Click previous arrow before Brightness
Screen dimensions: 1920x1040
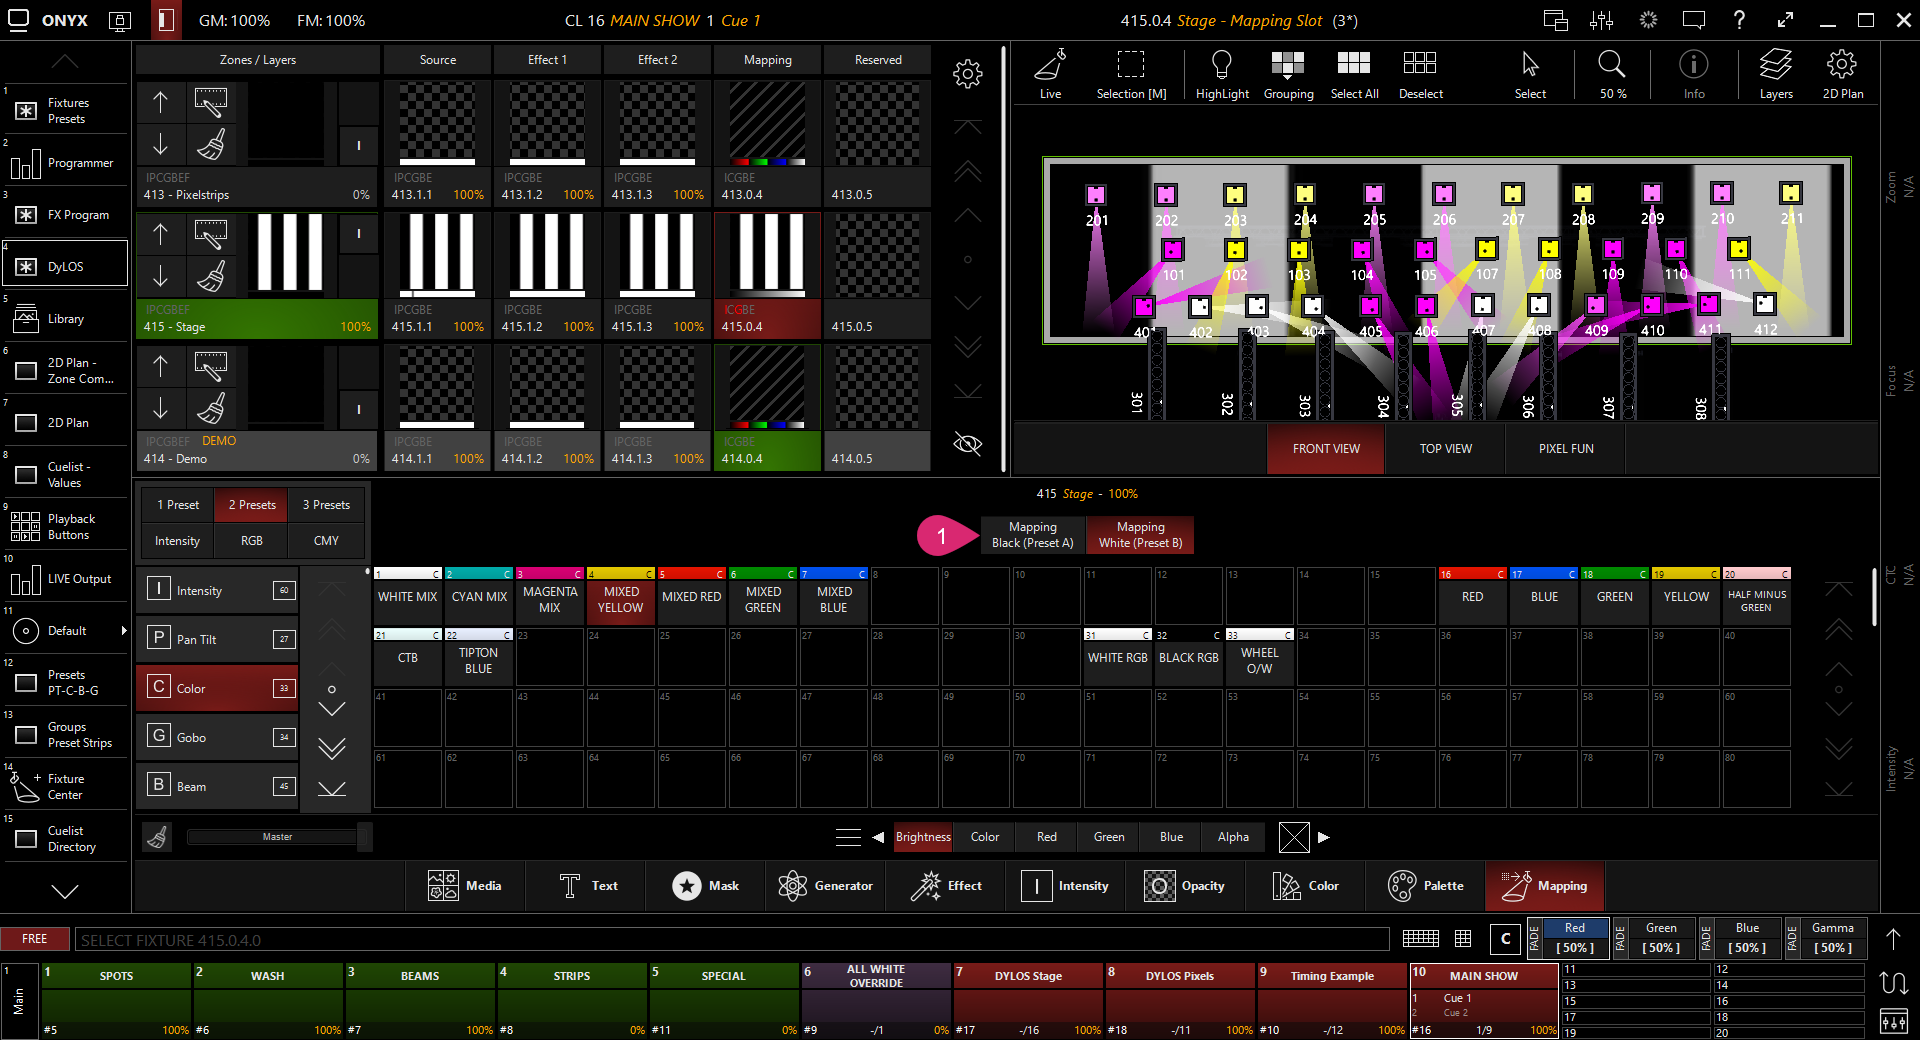(x=878, y=837)
